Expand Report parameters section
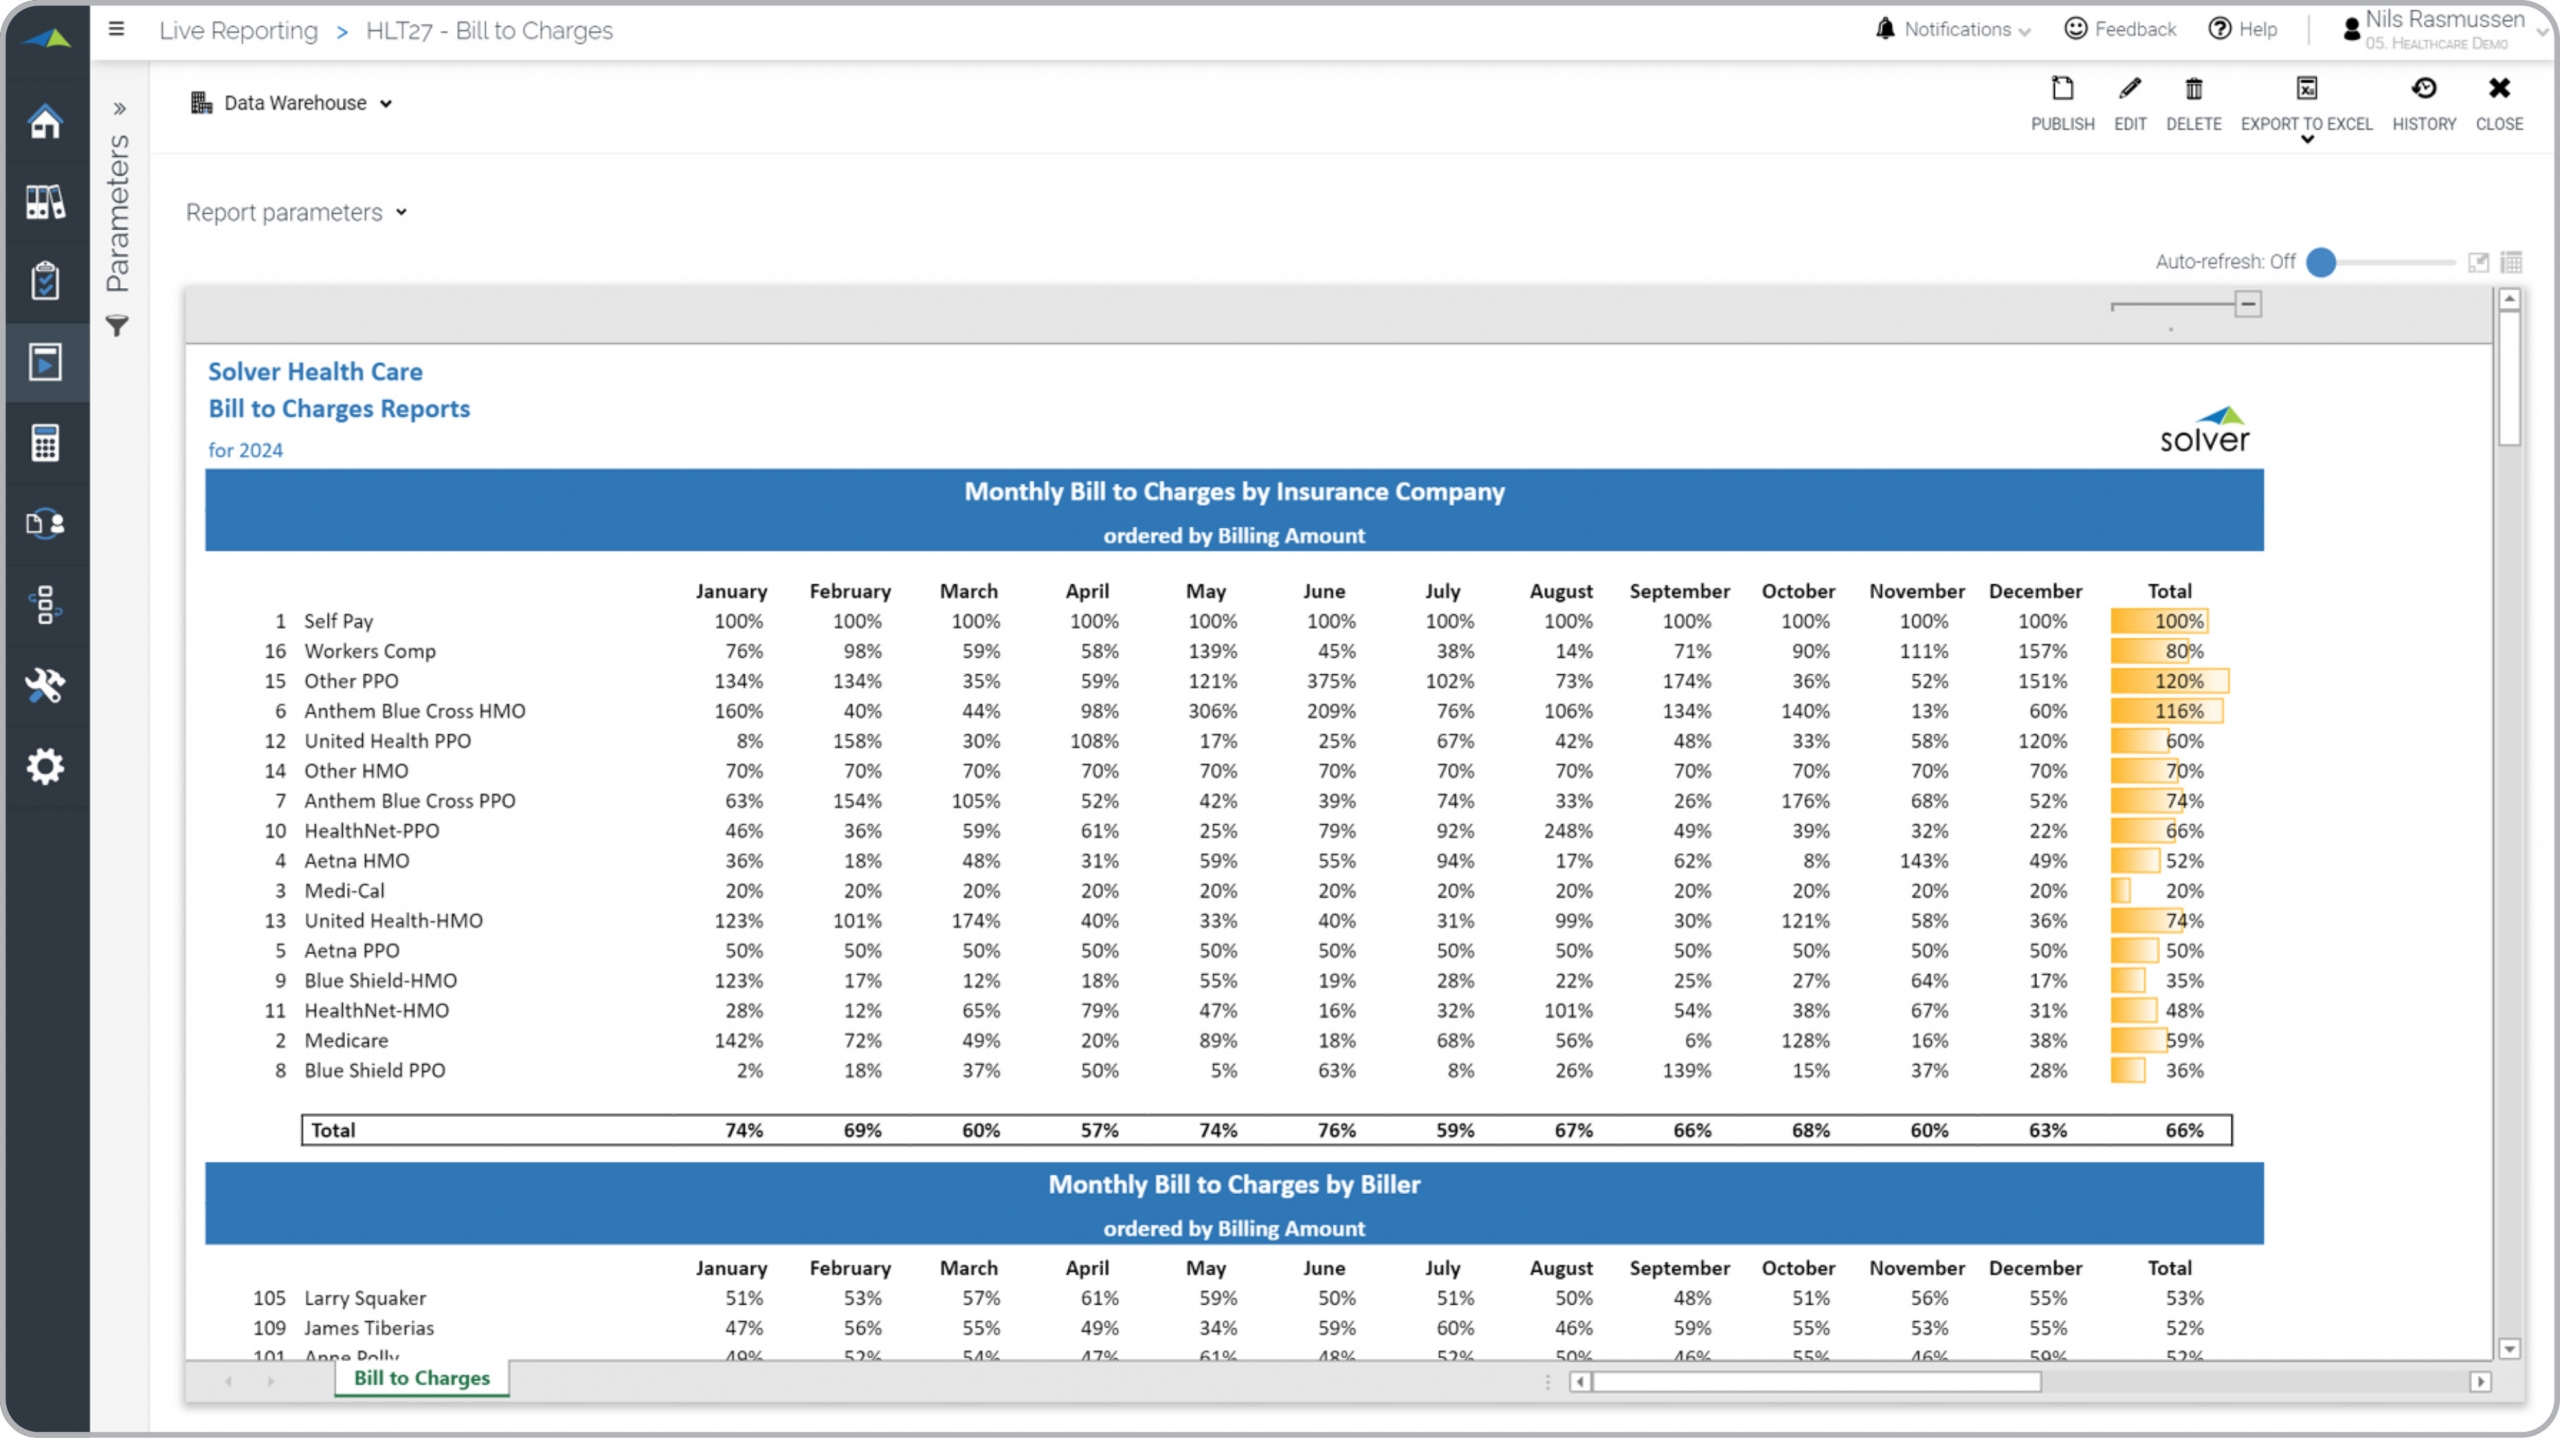 (x=296, y=212)
